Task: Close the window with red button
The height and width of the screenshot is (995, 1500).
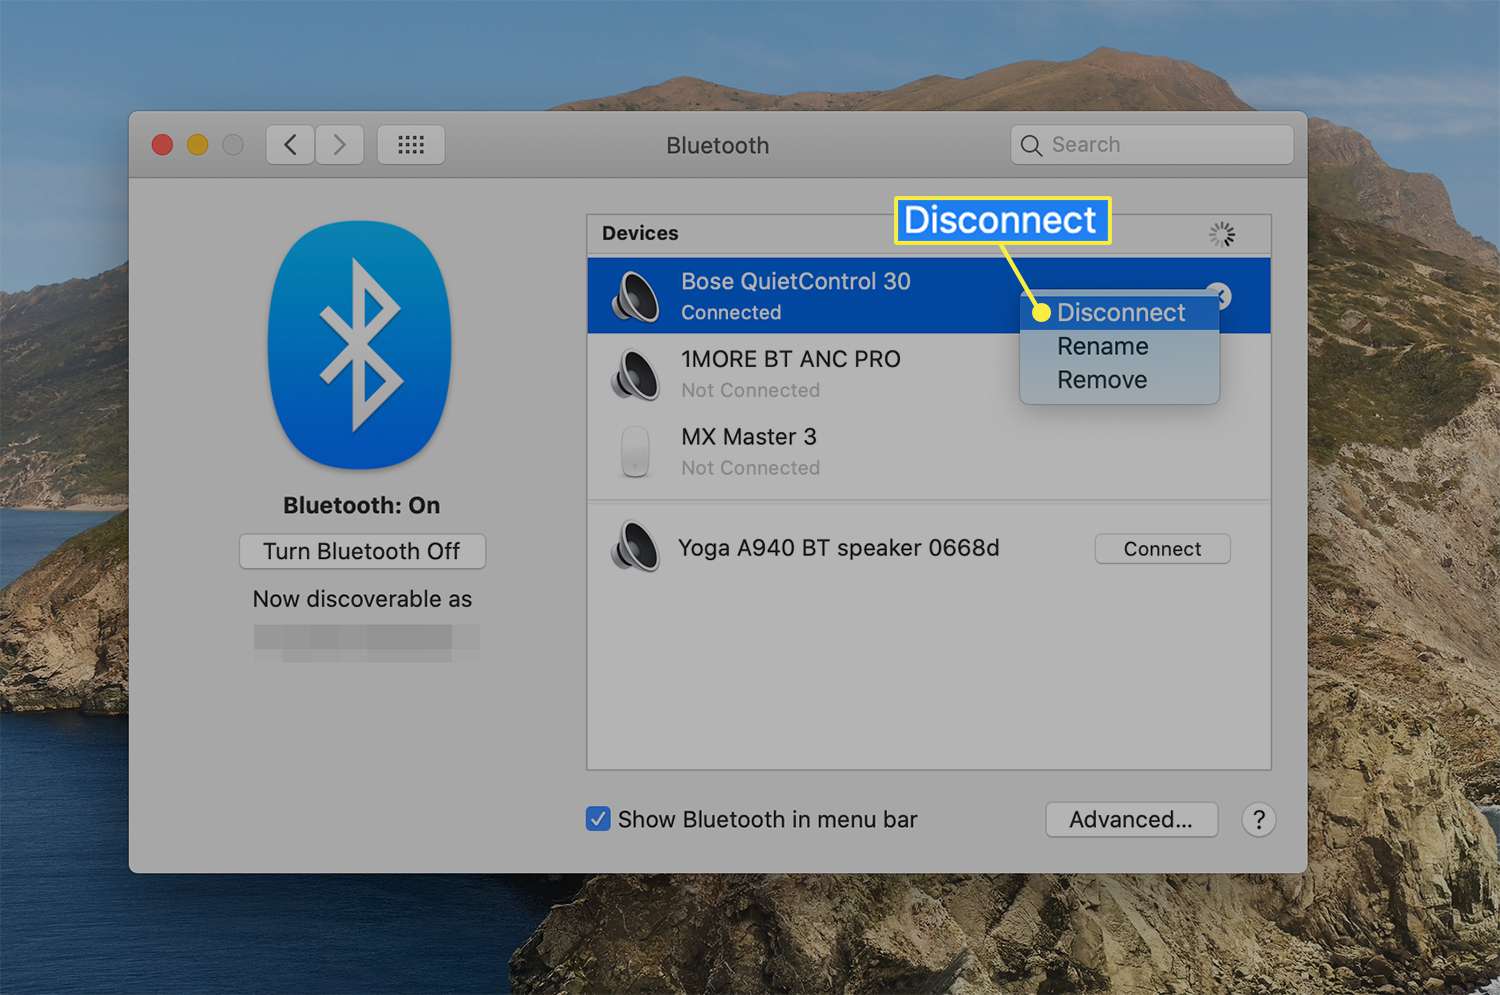Action: pyautogui.click(x=162, y=145)
